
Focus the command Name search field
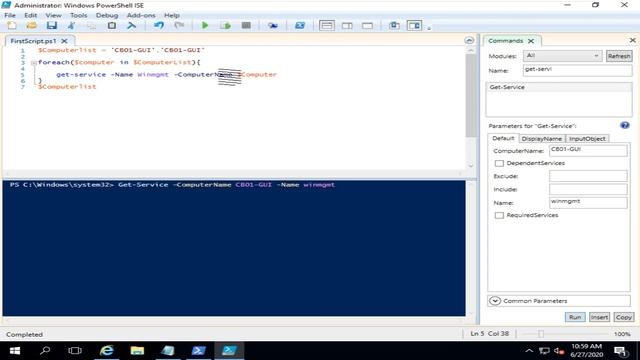click(x=577, y=70)
